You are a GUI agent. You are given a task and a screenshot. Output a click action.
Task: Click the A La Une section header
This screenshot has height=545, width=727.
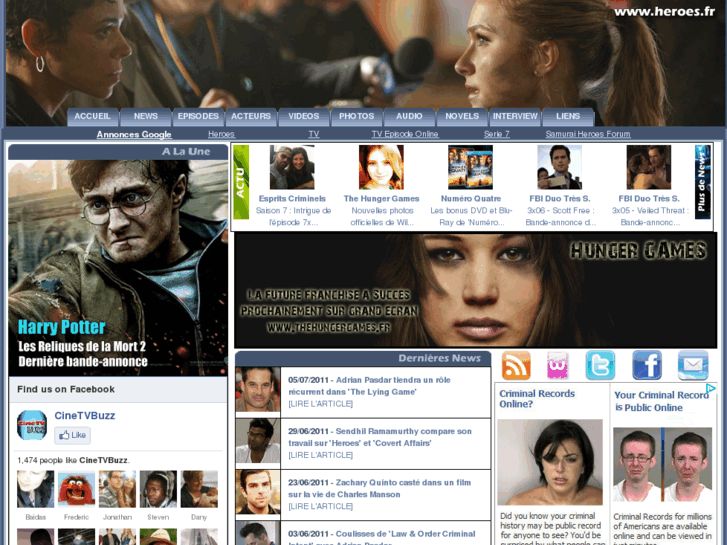click(118, 152)
